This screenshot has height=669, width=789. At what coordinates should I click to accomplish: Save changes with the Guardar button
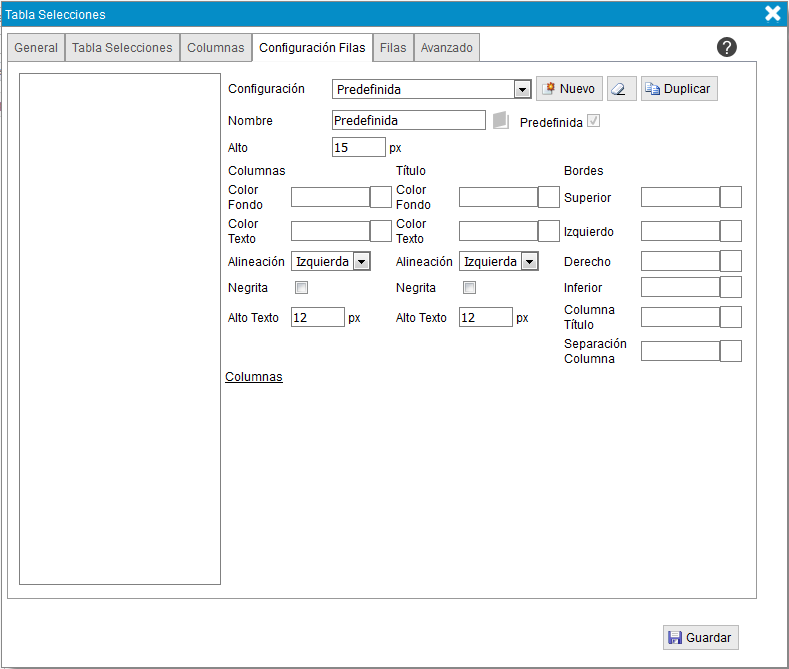(700, 637)
